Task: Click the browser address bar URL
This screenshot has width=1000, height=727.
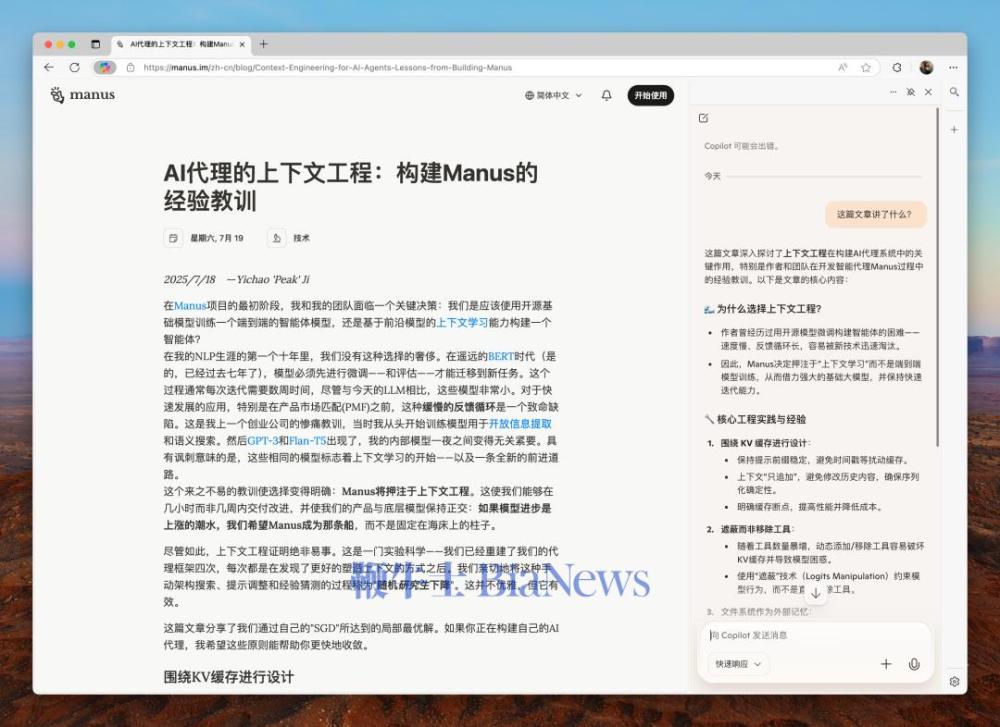Action: click(x=328, y=68)
